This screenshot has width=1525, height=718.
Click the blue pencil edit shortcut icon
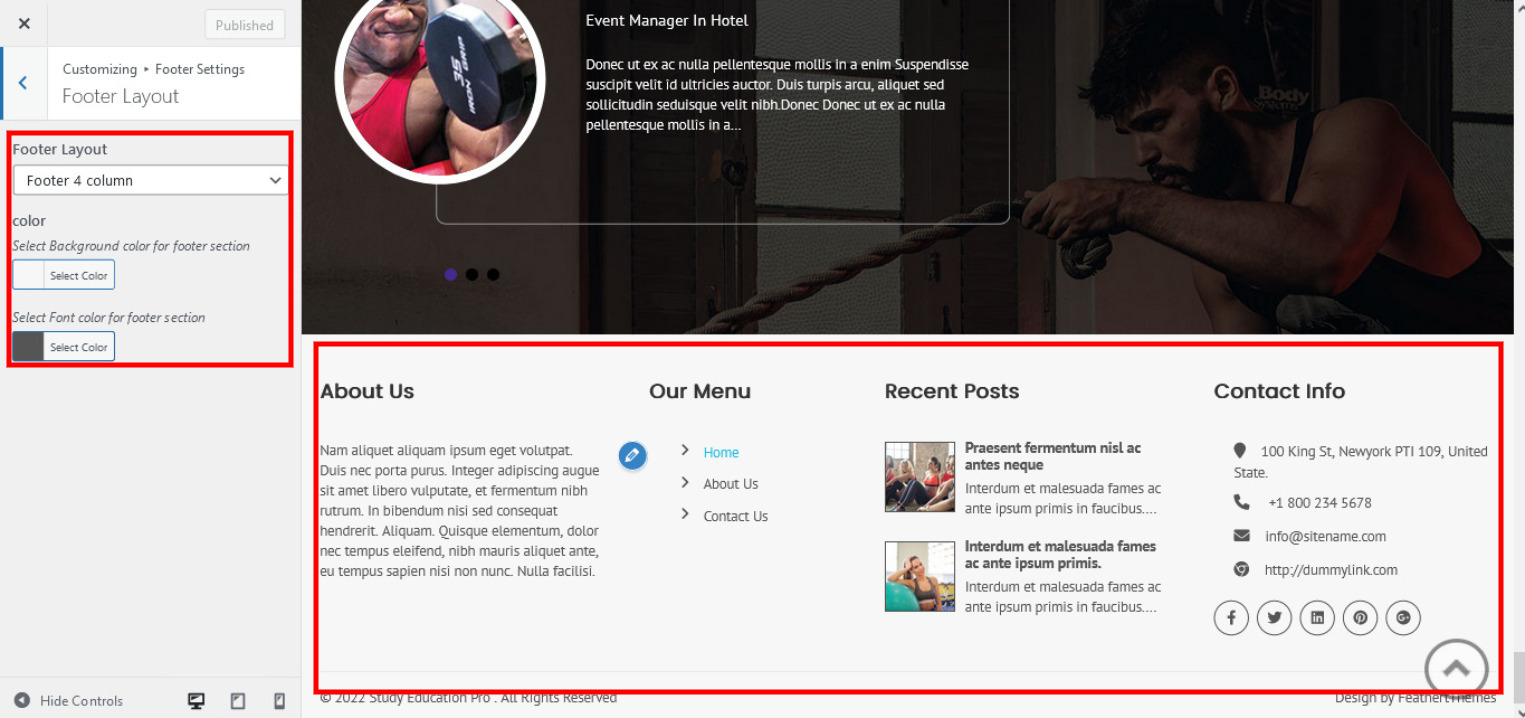click(632, 456)
